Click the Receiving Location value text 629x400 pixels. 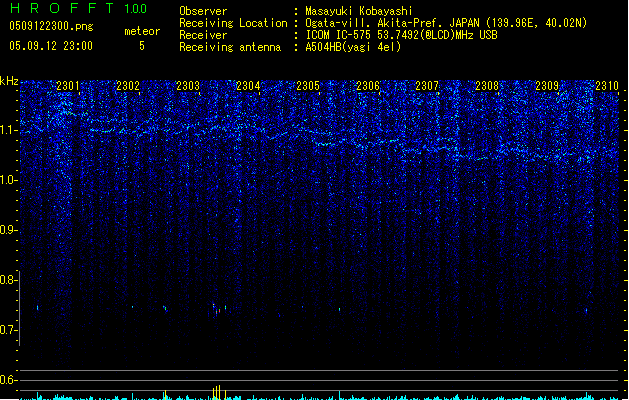[x=446, y=23]
